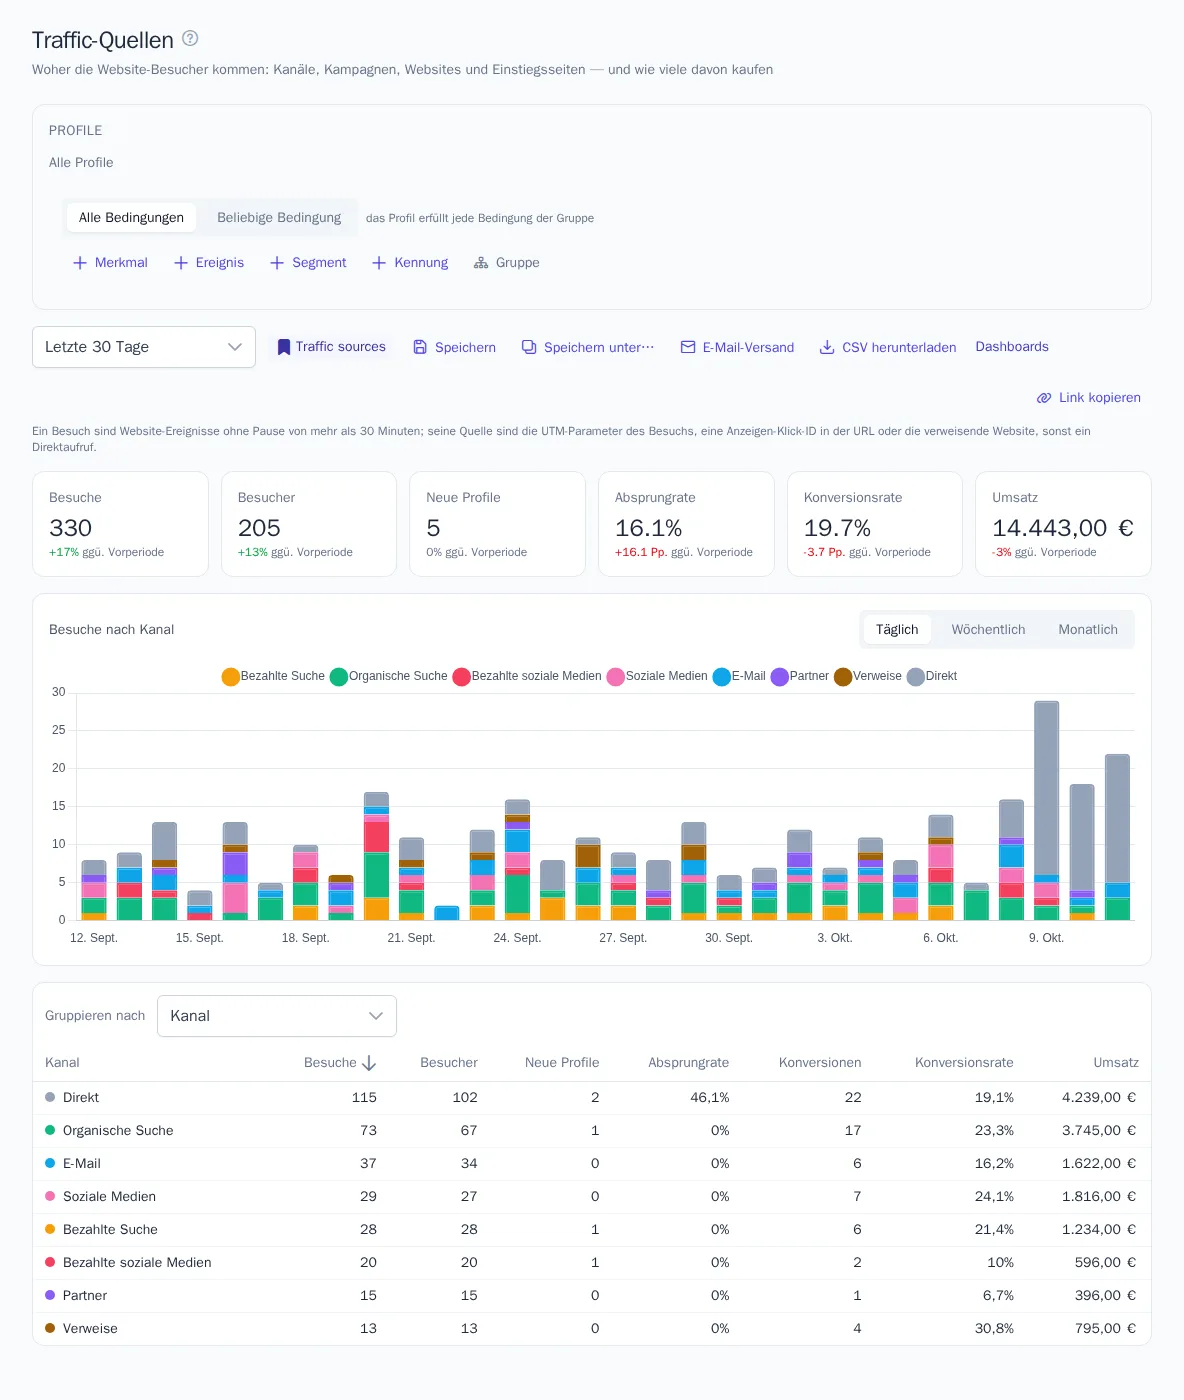Sort table by Konversionsrate column header

(964, 1063)
